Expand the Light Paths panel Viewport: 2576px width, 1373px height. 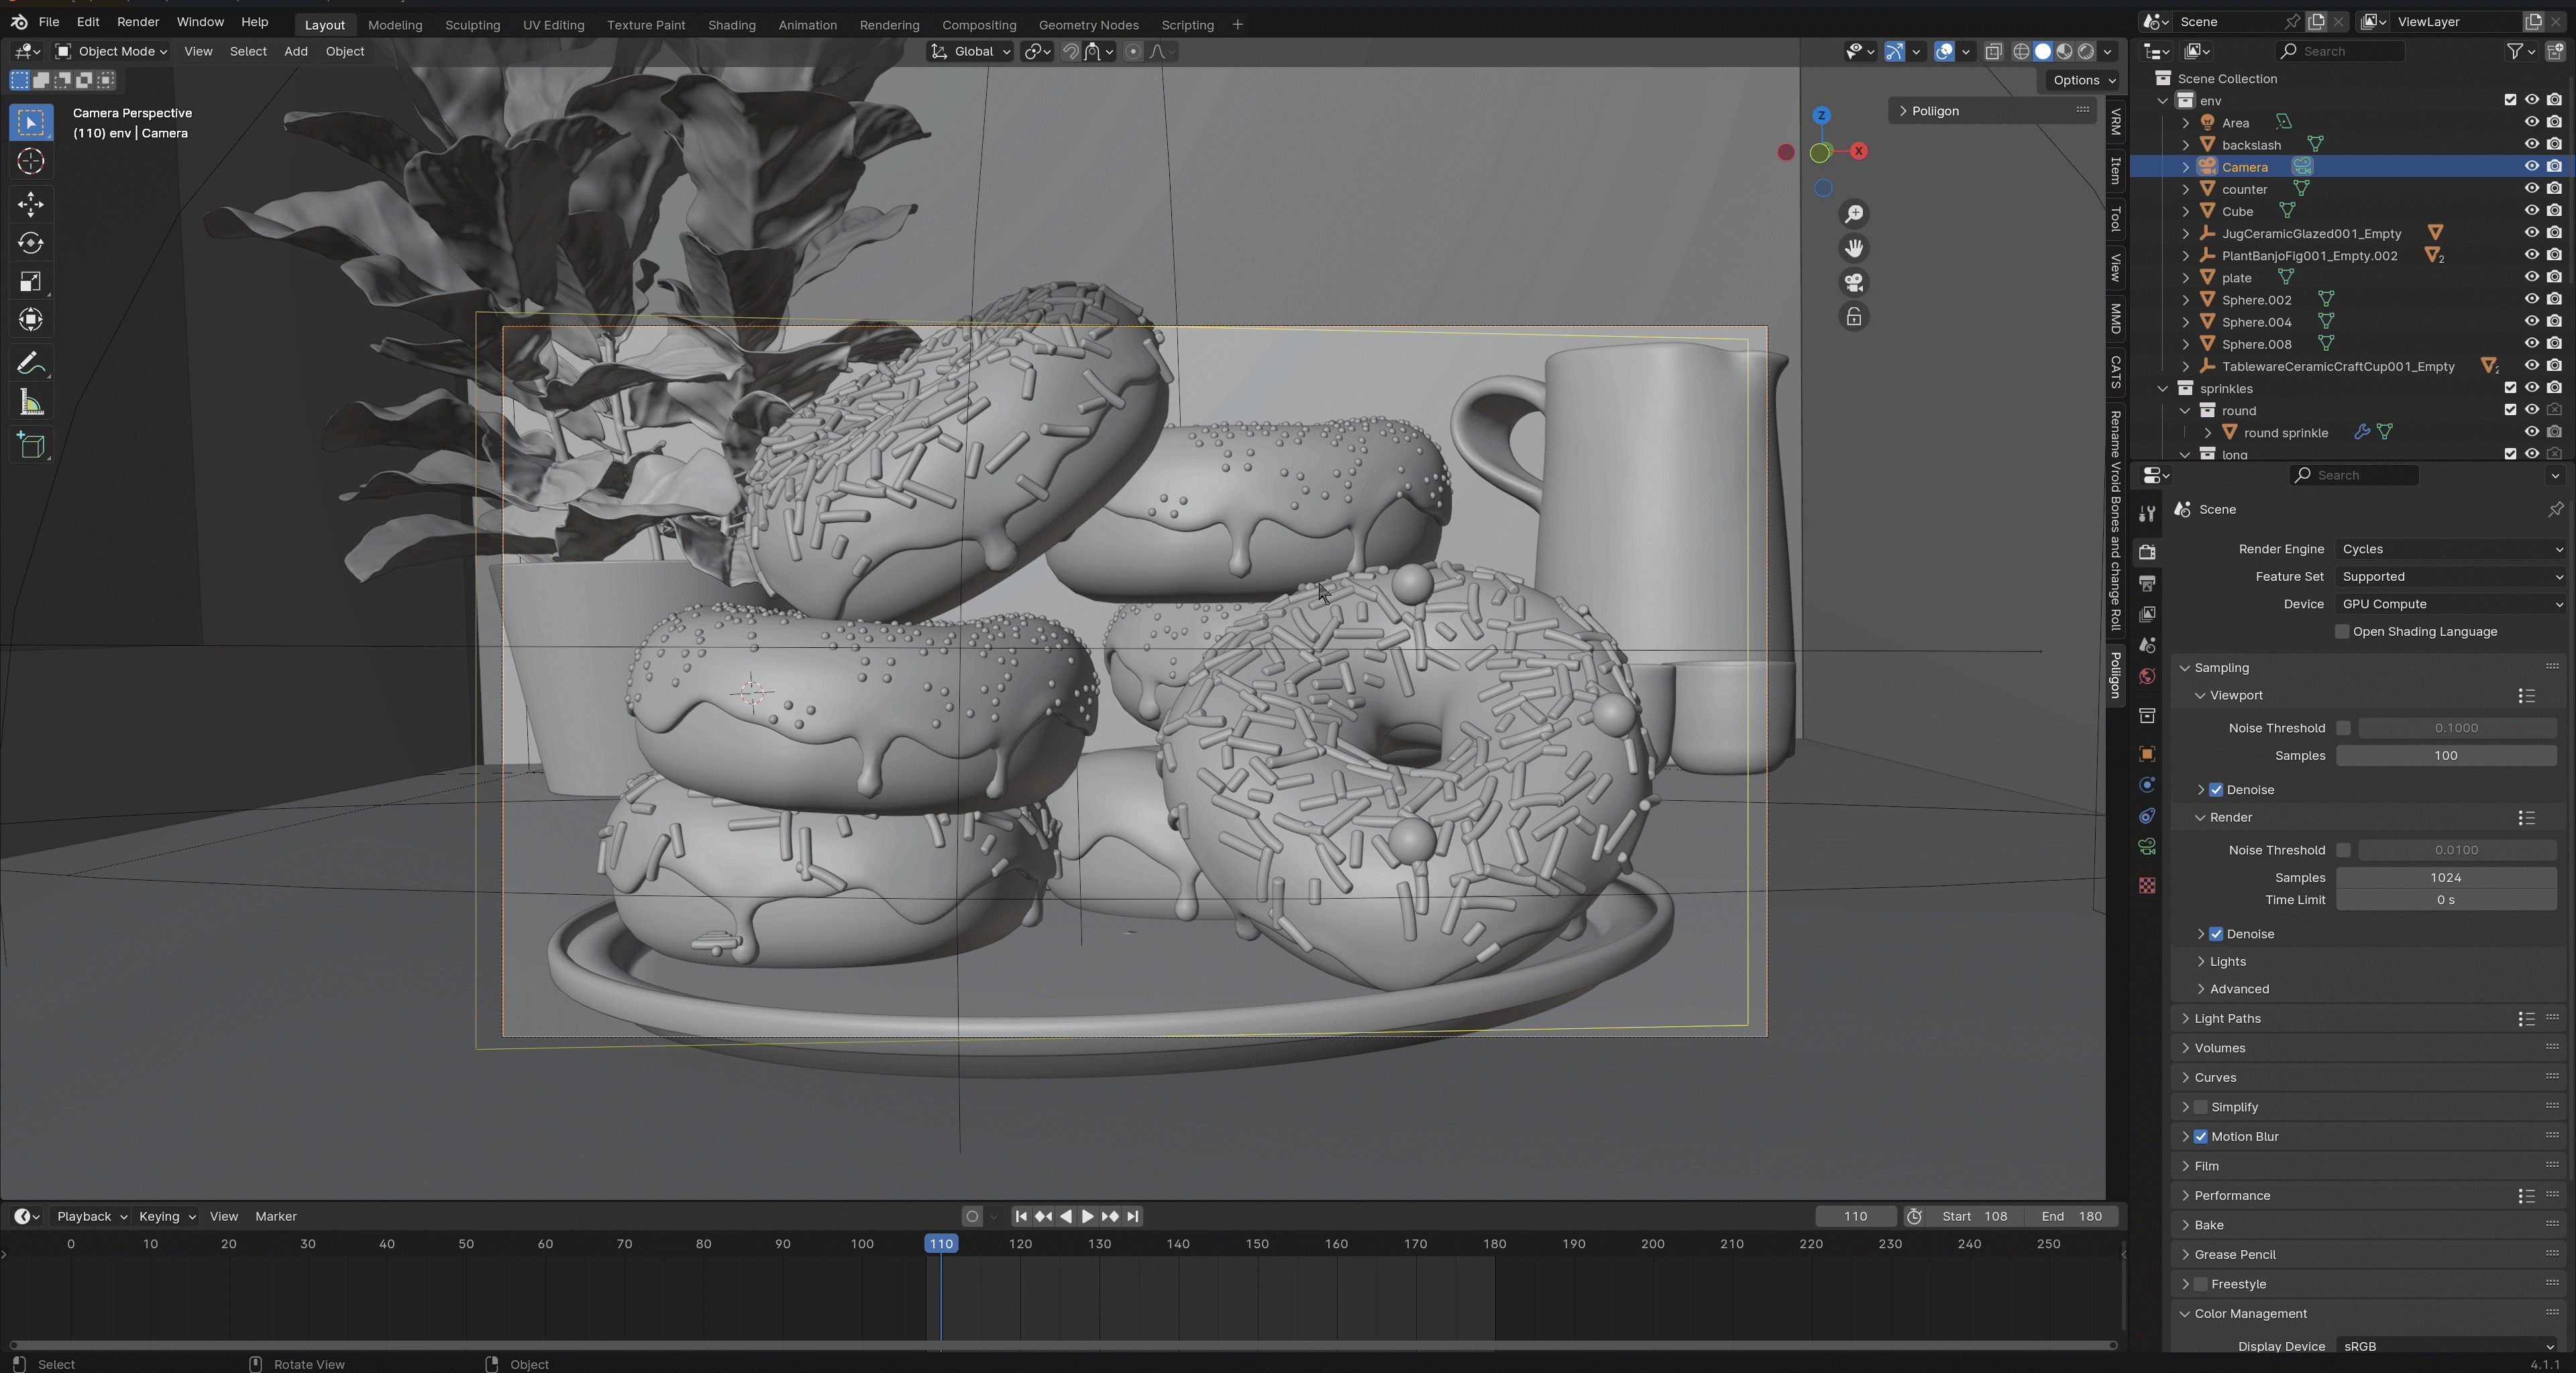point(2227,1018)
